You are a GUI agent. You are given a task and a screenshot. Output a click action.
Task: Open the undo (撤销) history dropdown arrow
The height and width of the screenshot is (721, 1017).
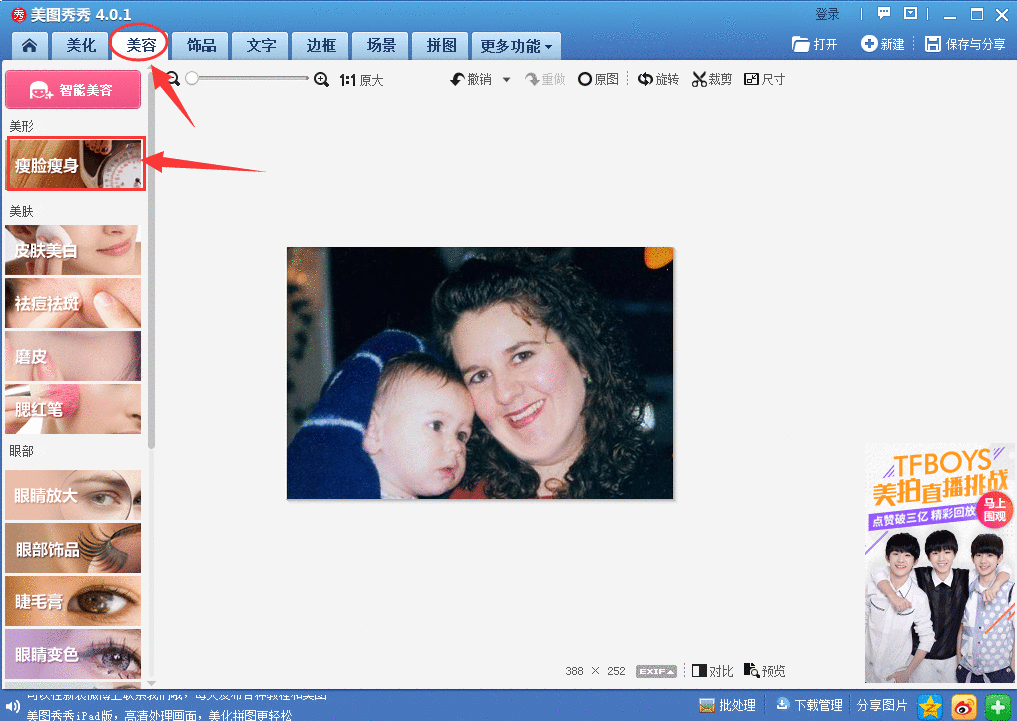(x=506, y=80)
